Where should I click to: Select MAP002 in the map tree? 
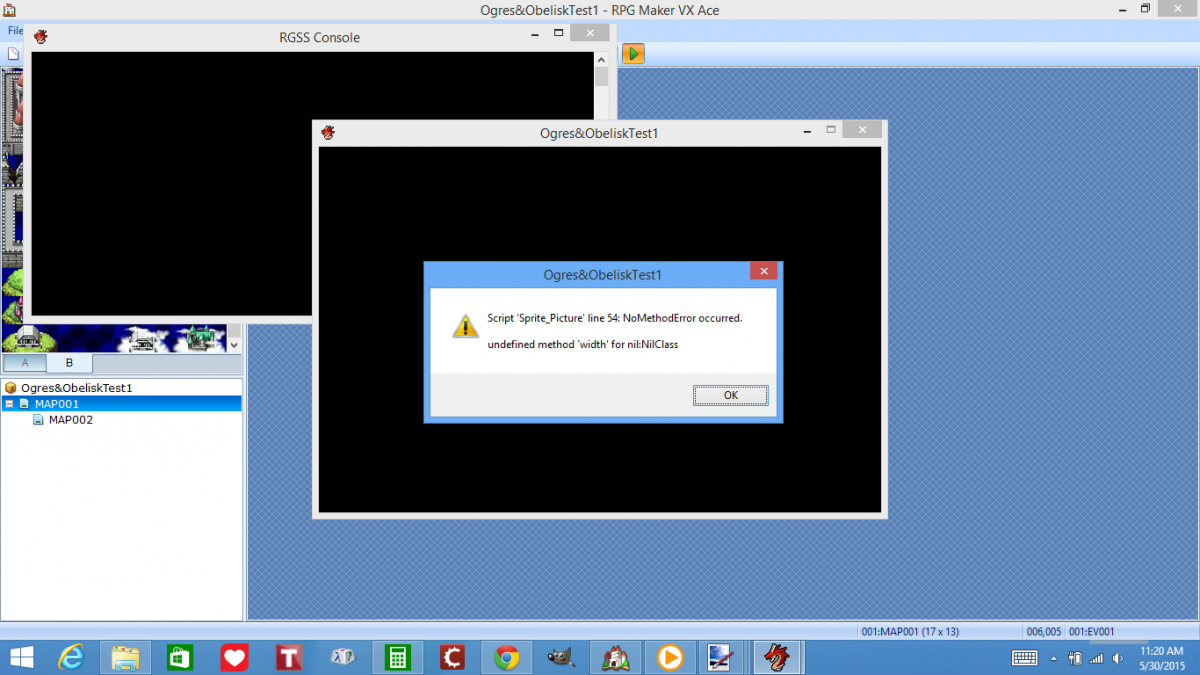tap(71, 420)
